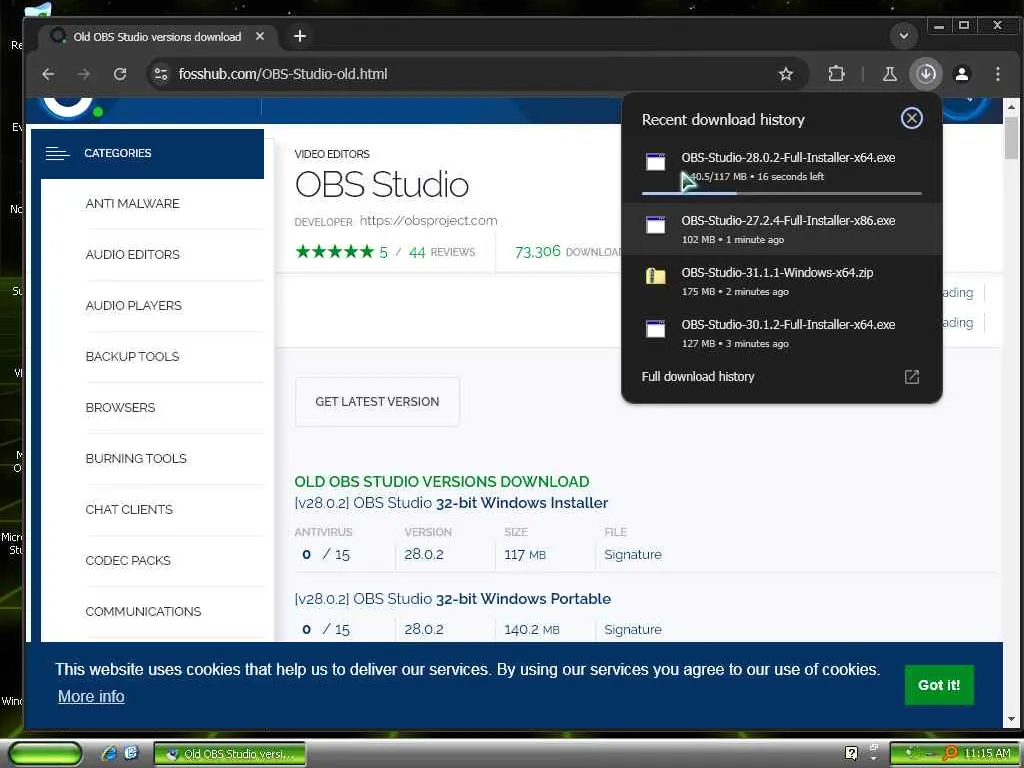This screenshot has height=768, width=1024.
Task: Click the VIDEO EDITORS breadcrumb label
Action: click(332, 154)
